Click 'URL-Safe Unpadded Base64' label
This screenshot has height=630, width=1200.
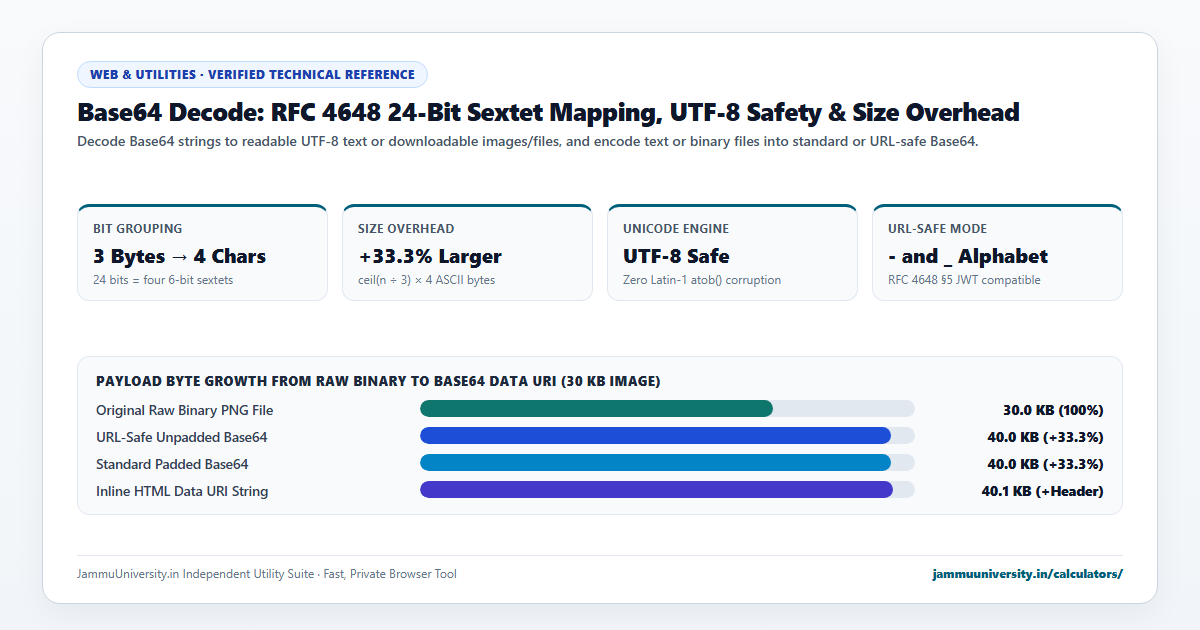point(182,437)
